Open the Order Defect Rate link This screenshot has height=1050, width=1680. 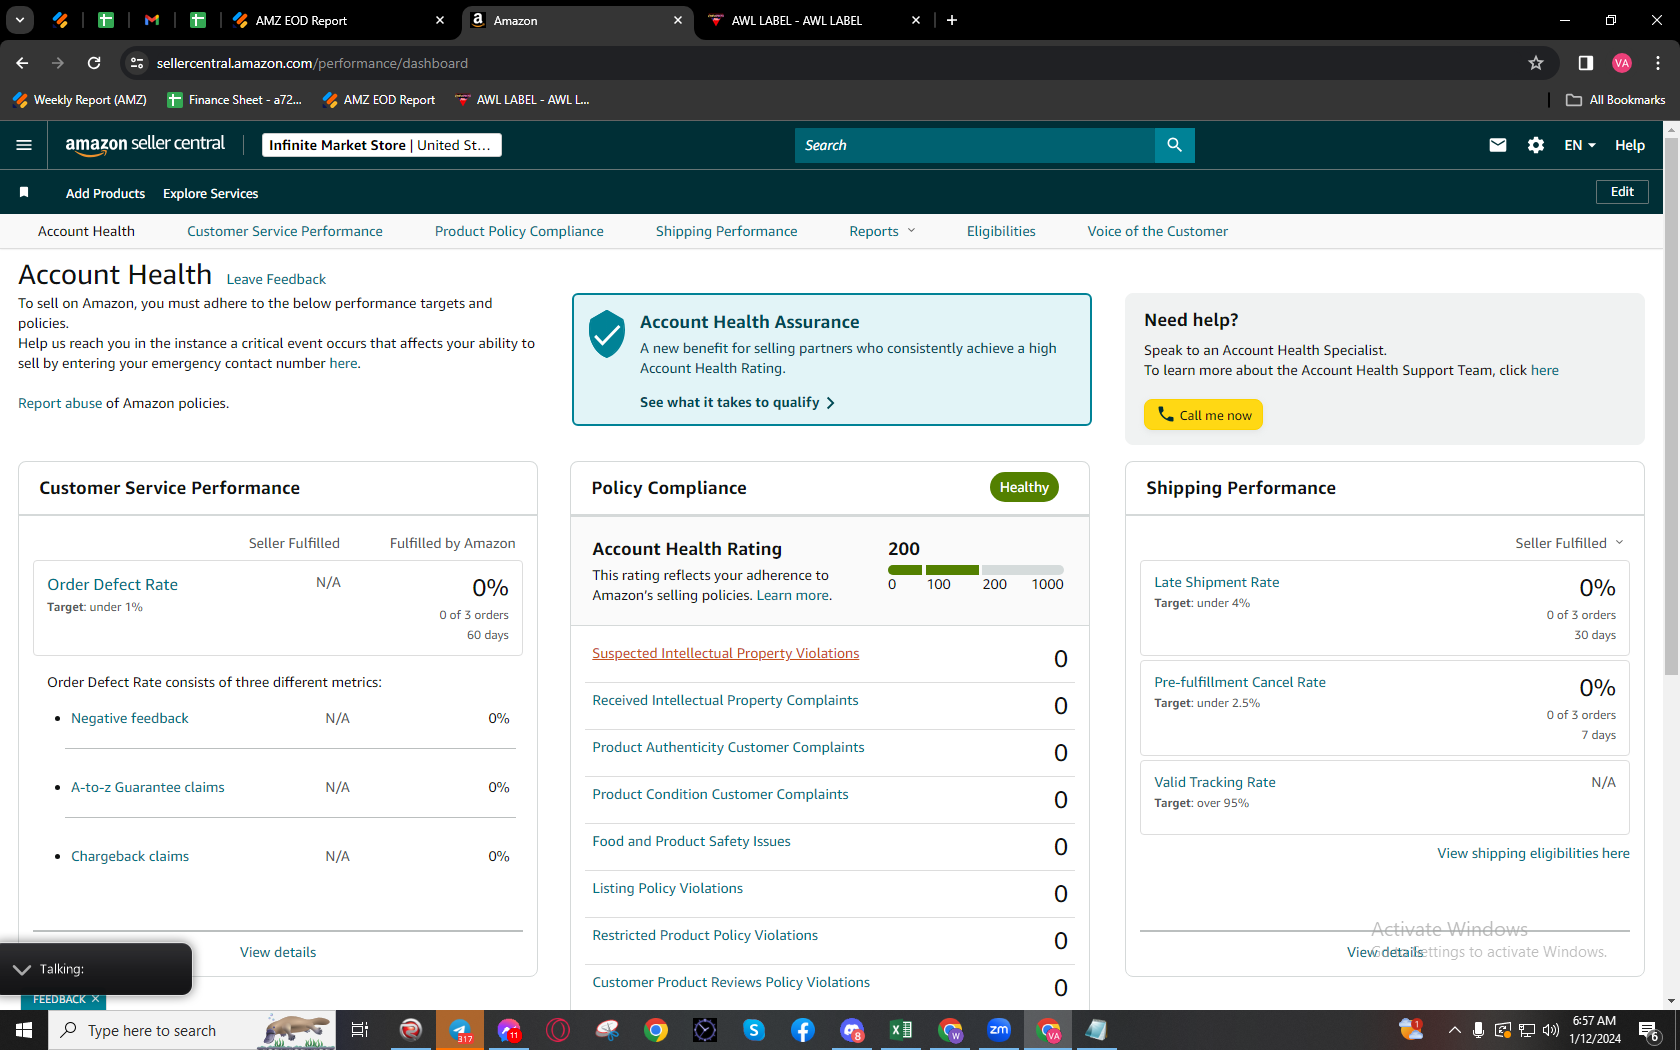click(112, 584)
